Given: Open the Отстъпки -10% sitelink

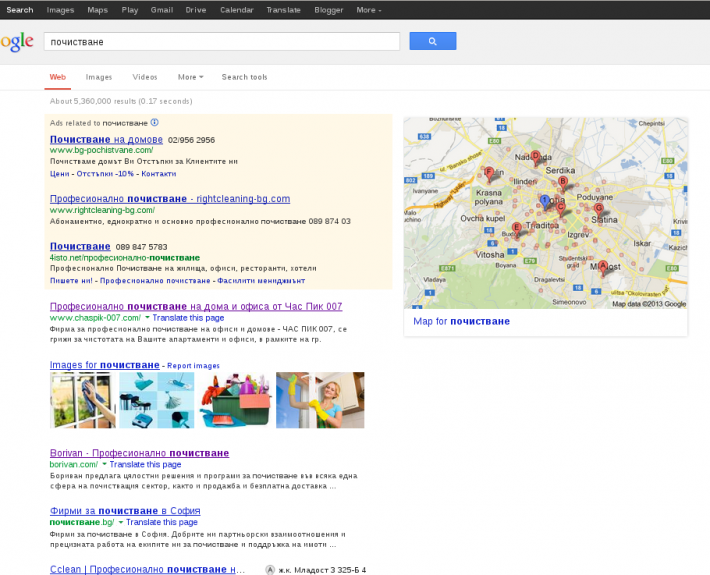Looking at the screenshot, I should tap(105, 173).
